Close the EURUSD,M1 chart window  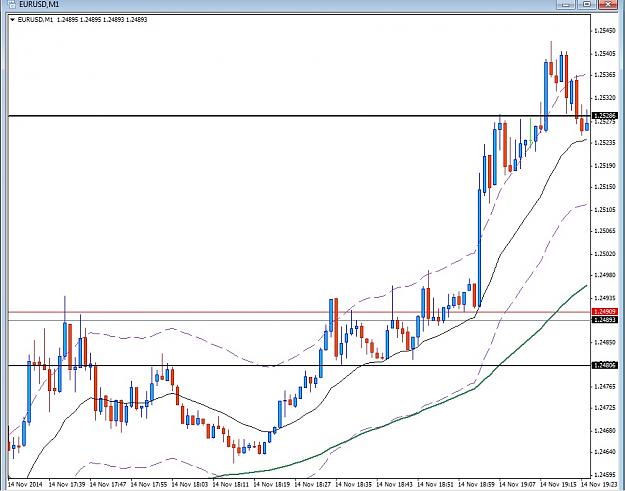(x=607, y=4)
